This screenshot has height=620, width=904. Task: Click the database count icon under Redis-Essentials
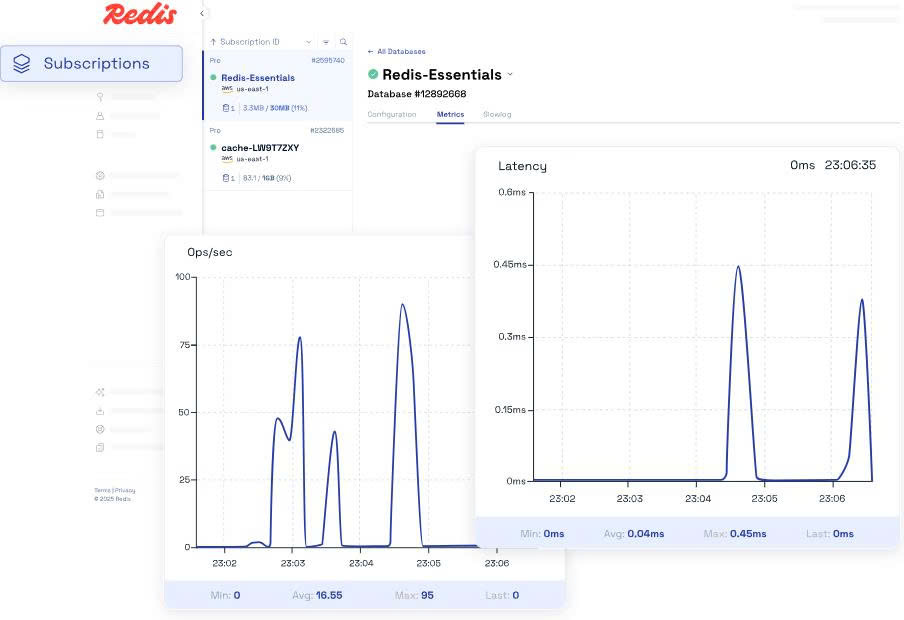click(x=227, y=108)
